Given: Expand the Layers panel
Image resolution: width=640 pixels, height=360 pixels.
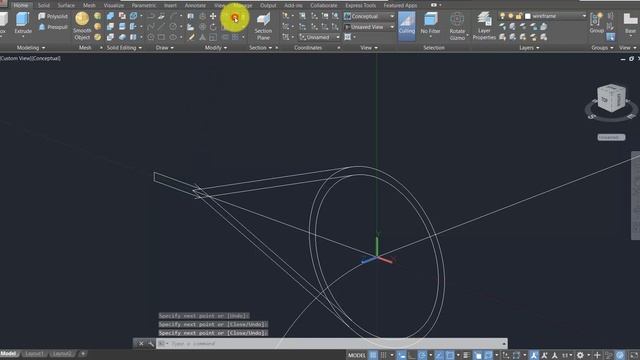Looking at the screenshot, I should pos(529,48).
